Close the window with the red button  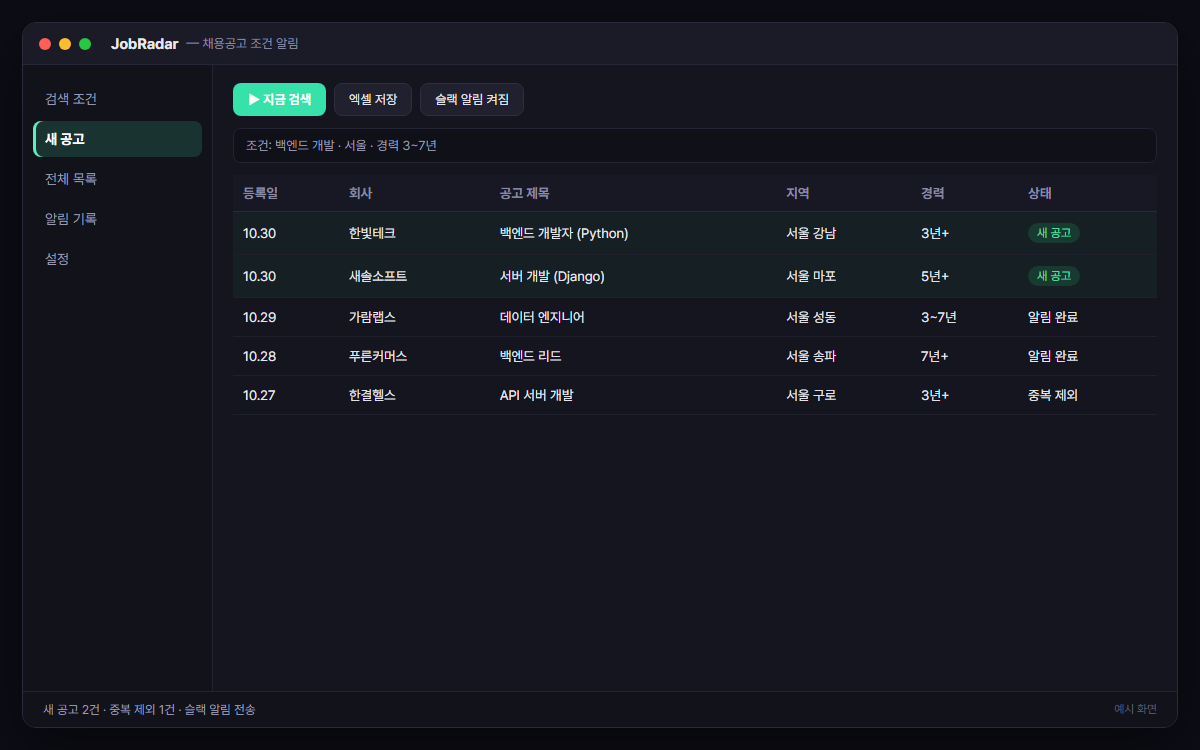pos(45,44)
